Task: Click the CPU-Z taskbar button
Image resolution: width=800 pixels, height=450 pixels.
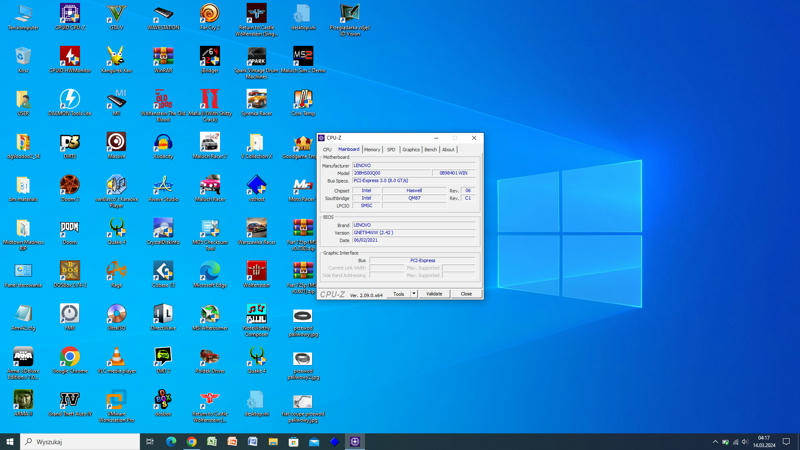Action: tap(355, 441)
